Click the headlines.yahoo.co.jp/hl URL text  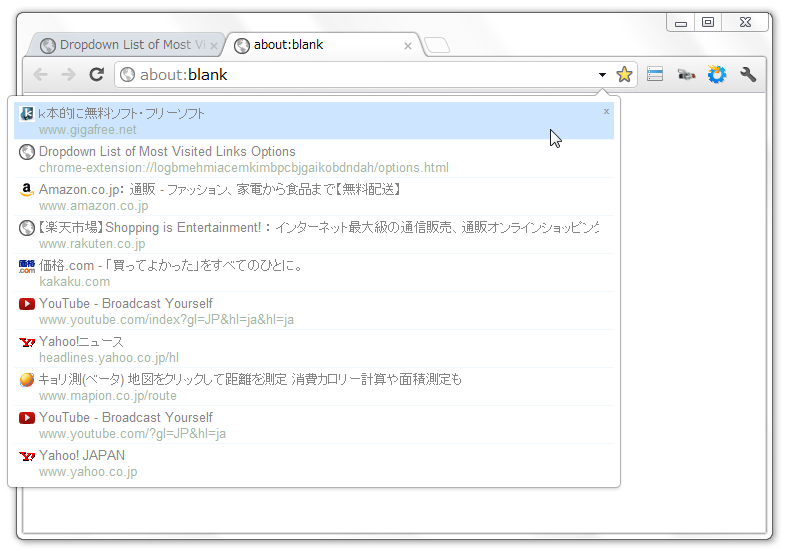pyautogui.click(x=109, y=357)
